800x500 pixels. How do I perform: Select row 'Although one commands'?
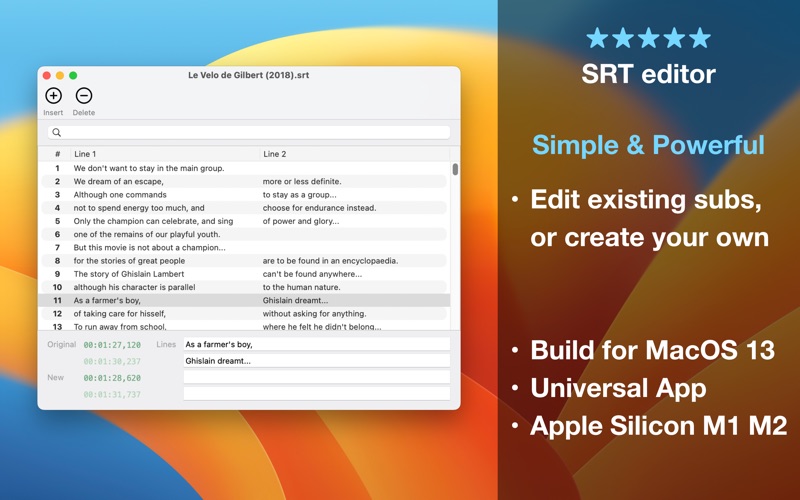click(x=244, y=195)
